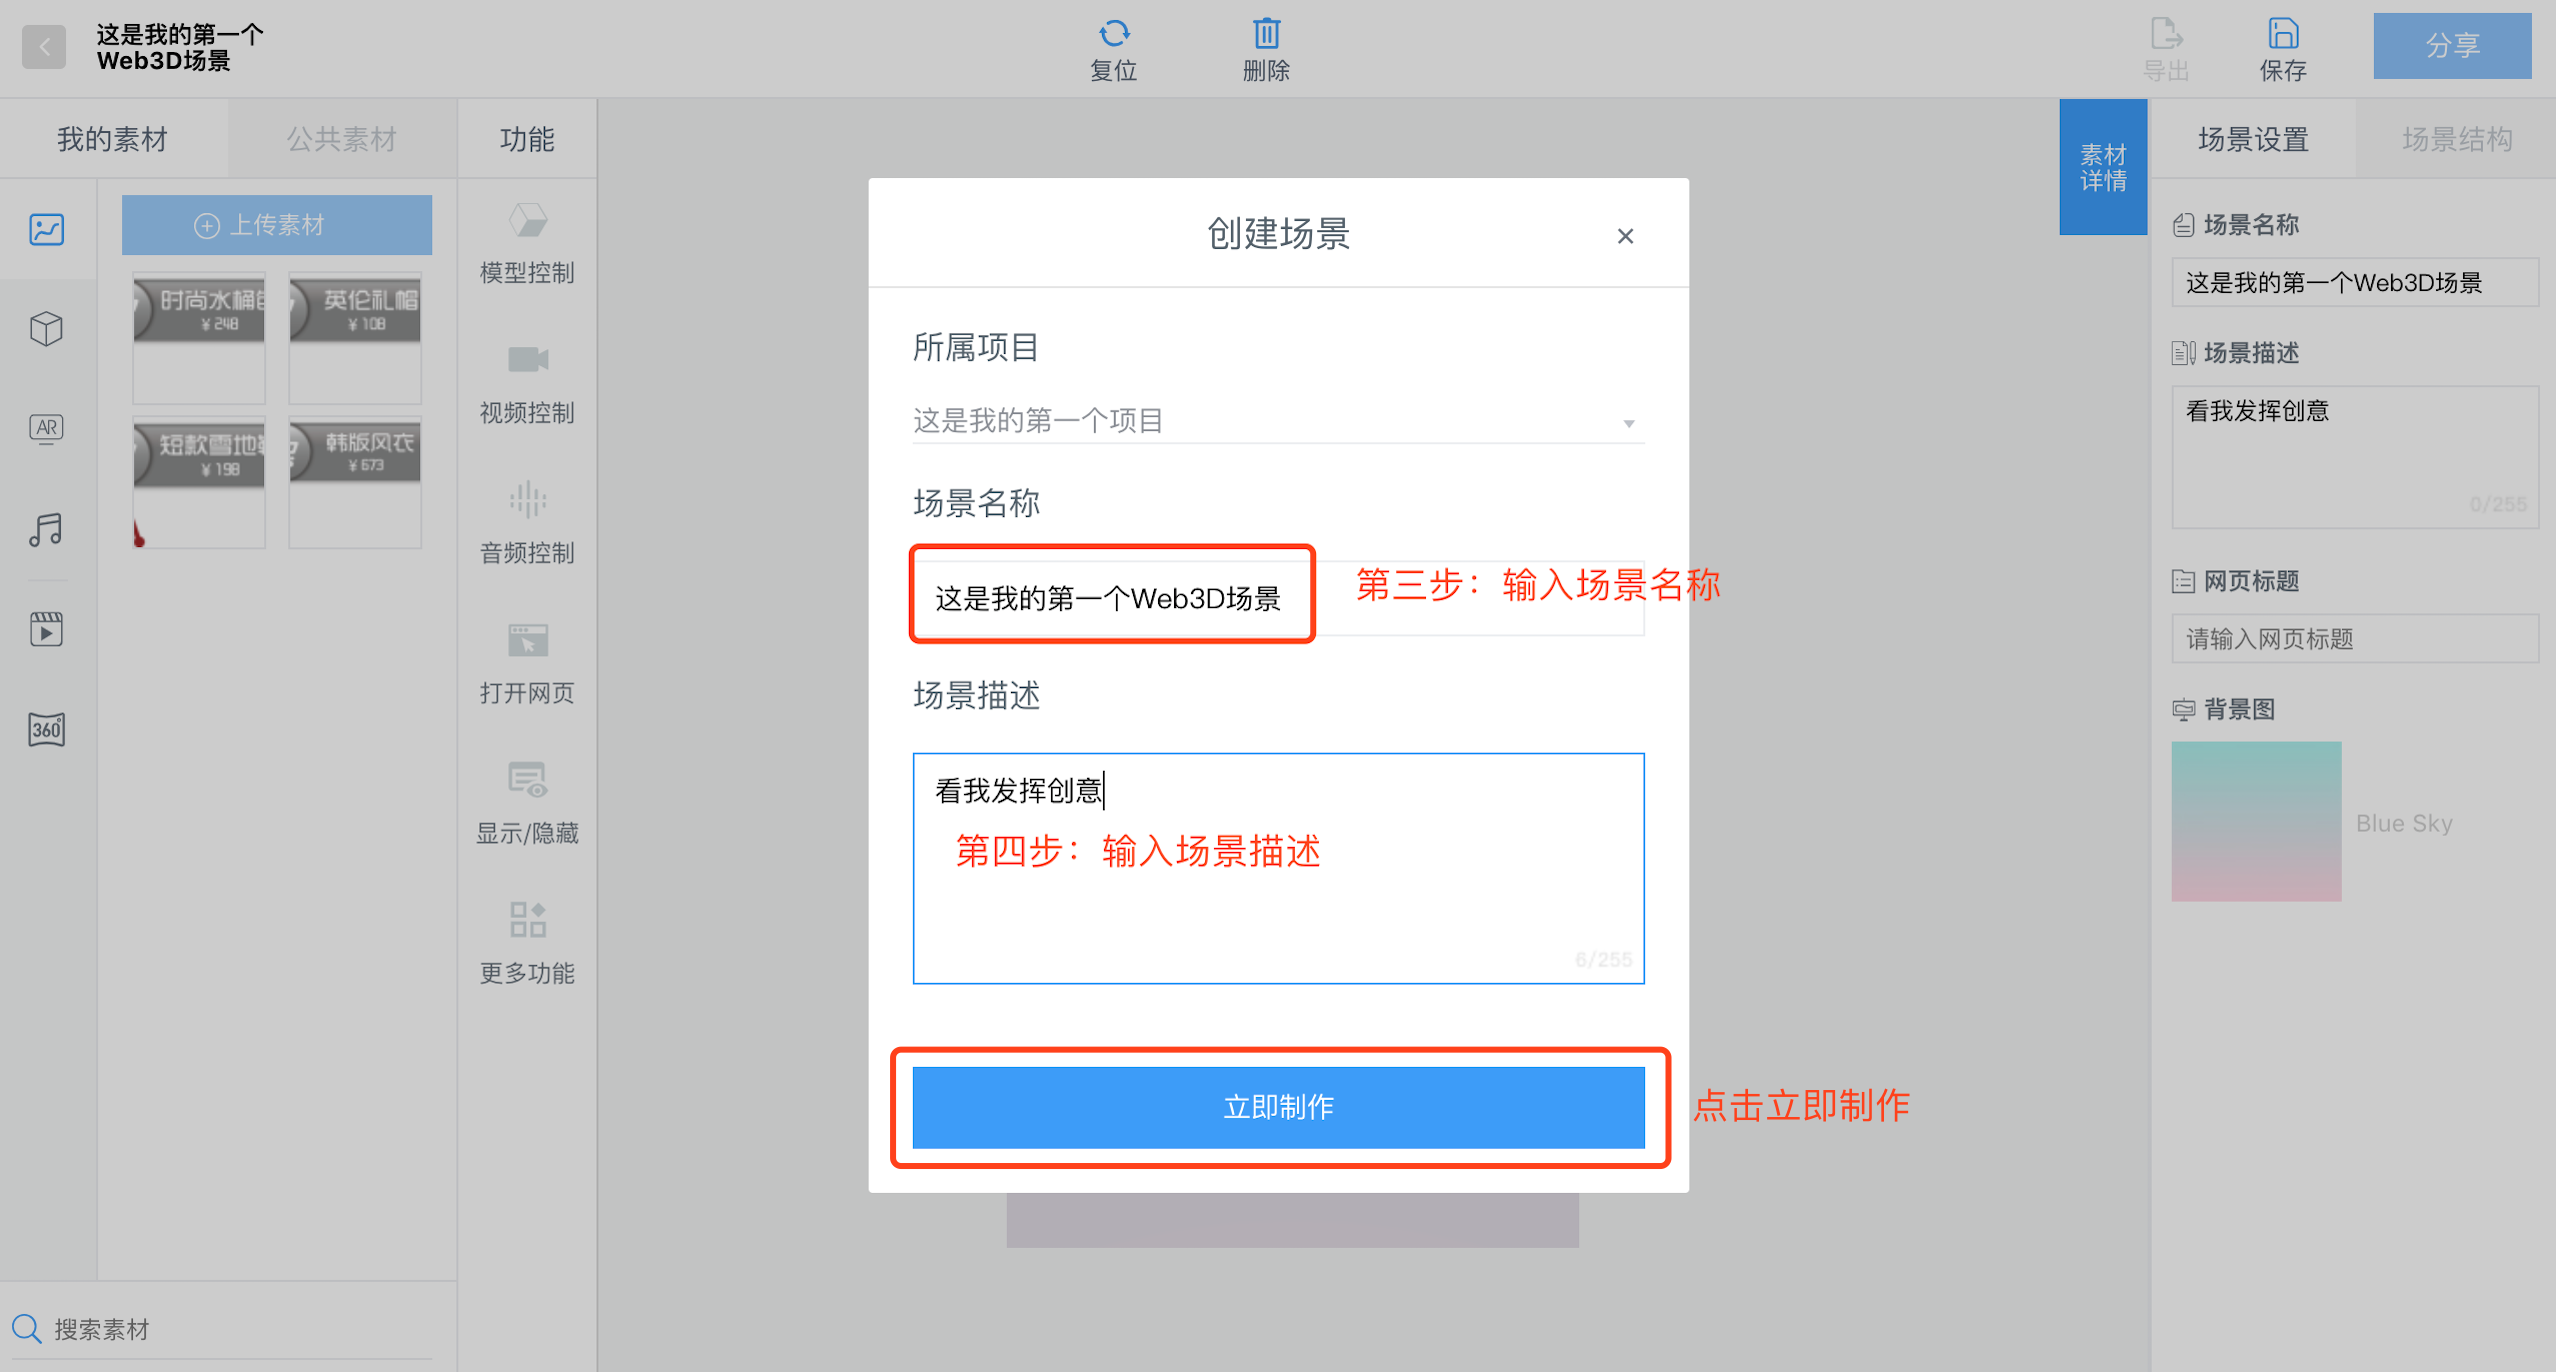Viewport: 2556px width, 1372px height.
Task: Open the AR materials category icon
Action: [x=46, y=429]
